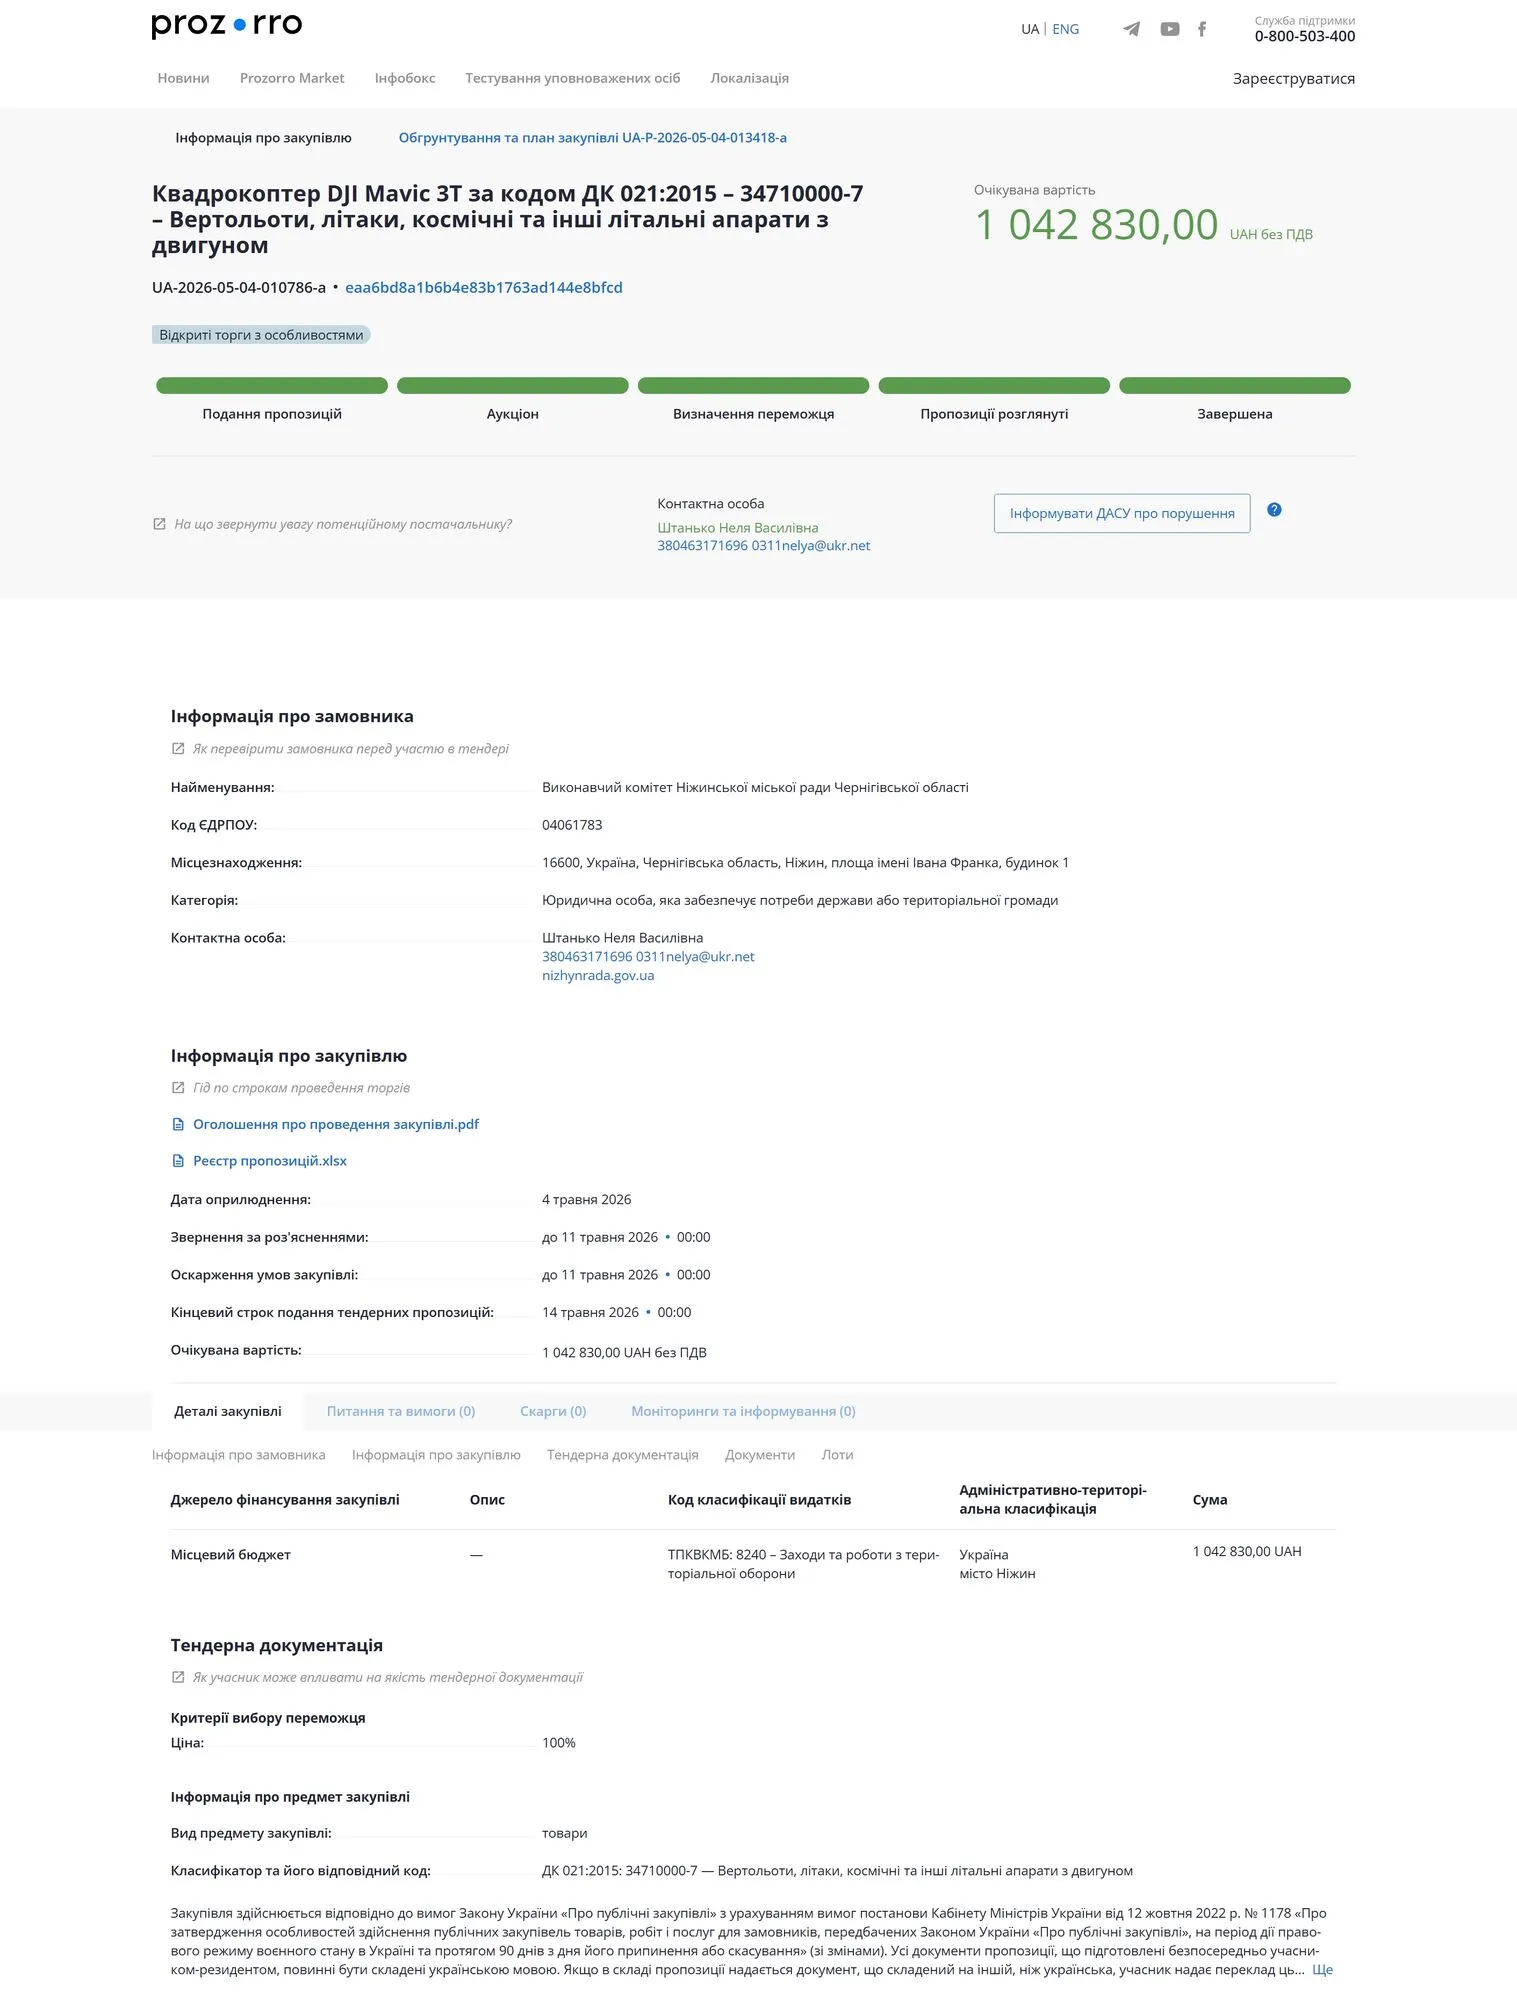Select Питання та вимоги (0) tab

(x=401, y=1411)
